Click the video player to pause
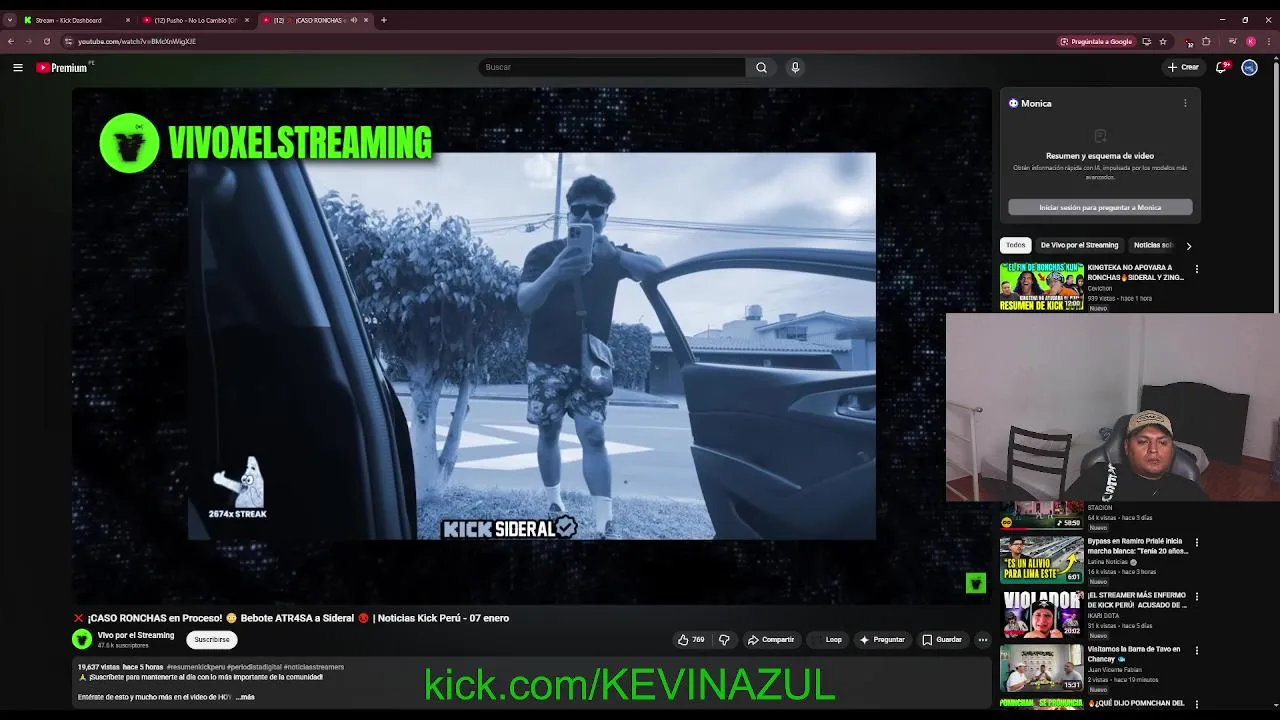This screenshot has width=1280, height=720. click(531, 345)
